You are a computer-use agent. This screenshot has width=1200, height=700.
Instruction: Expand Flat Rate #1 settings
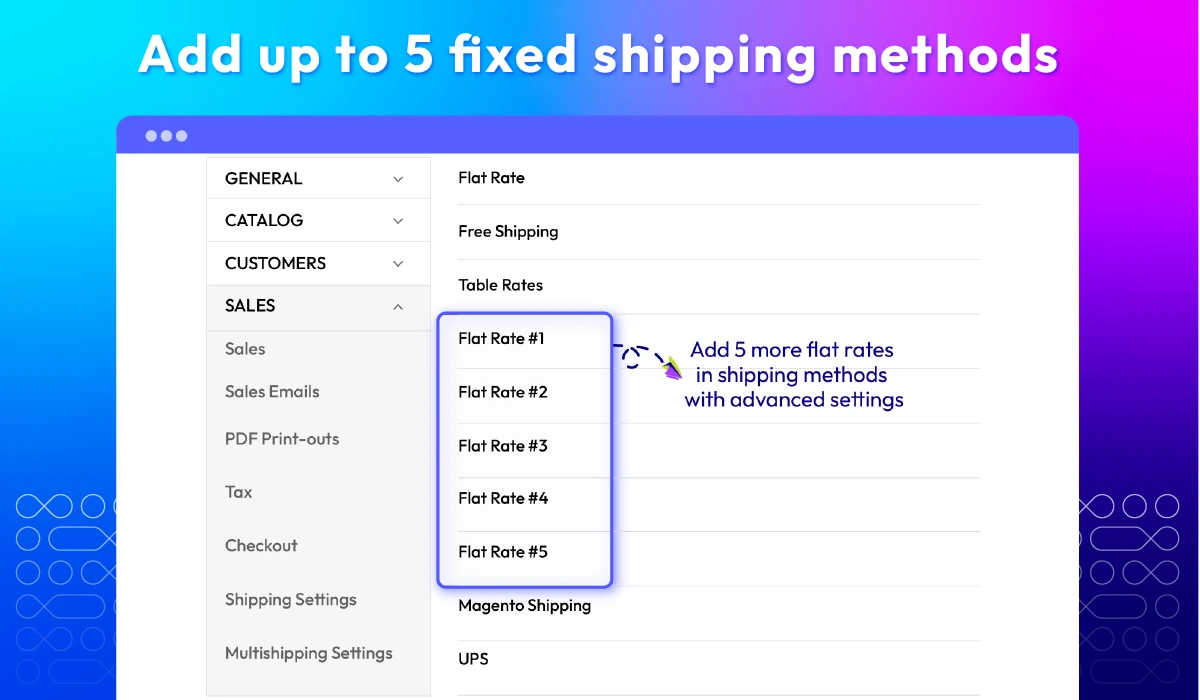(x=502, y=339)
